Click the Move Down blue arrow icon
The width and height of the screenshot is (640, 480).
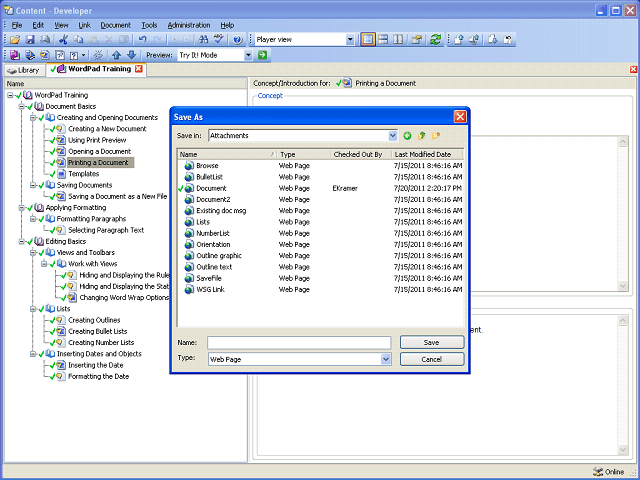coord(132,55)
